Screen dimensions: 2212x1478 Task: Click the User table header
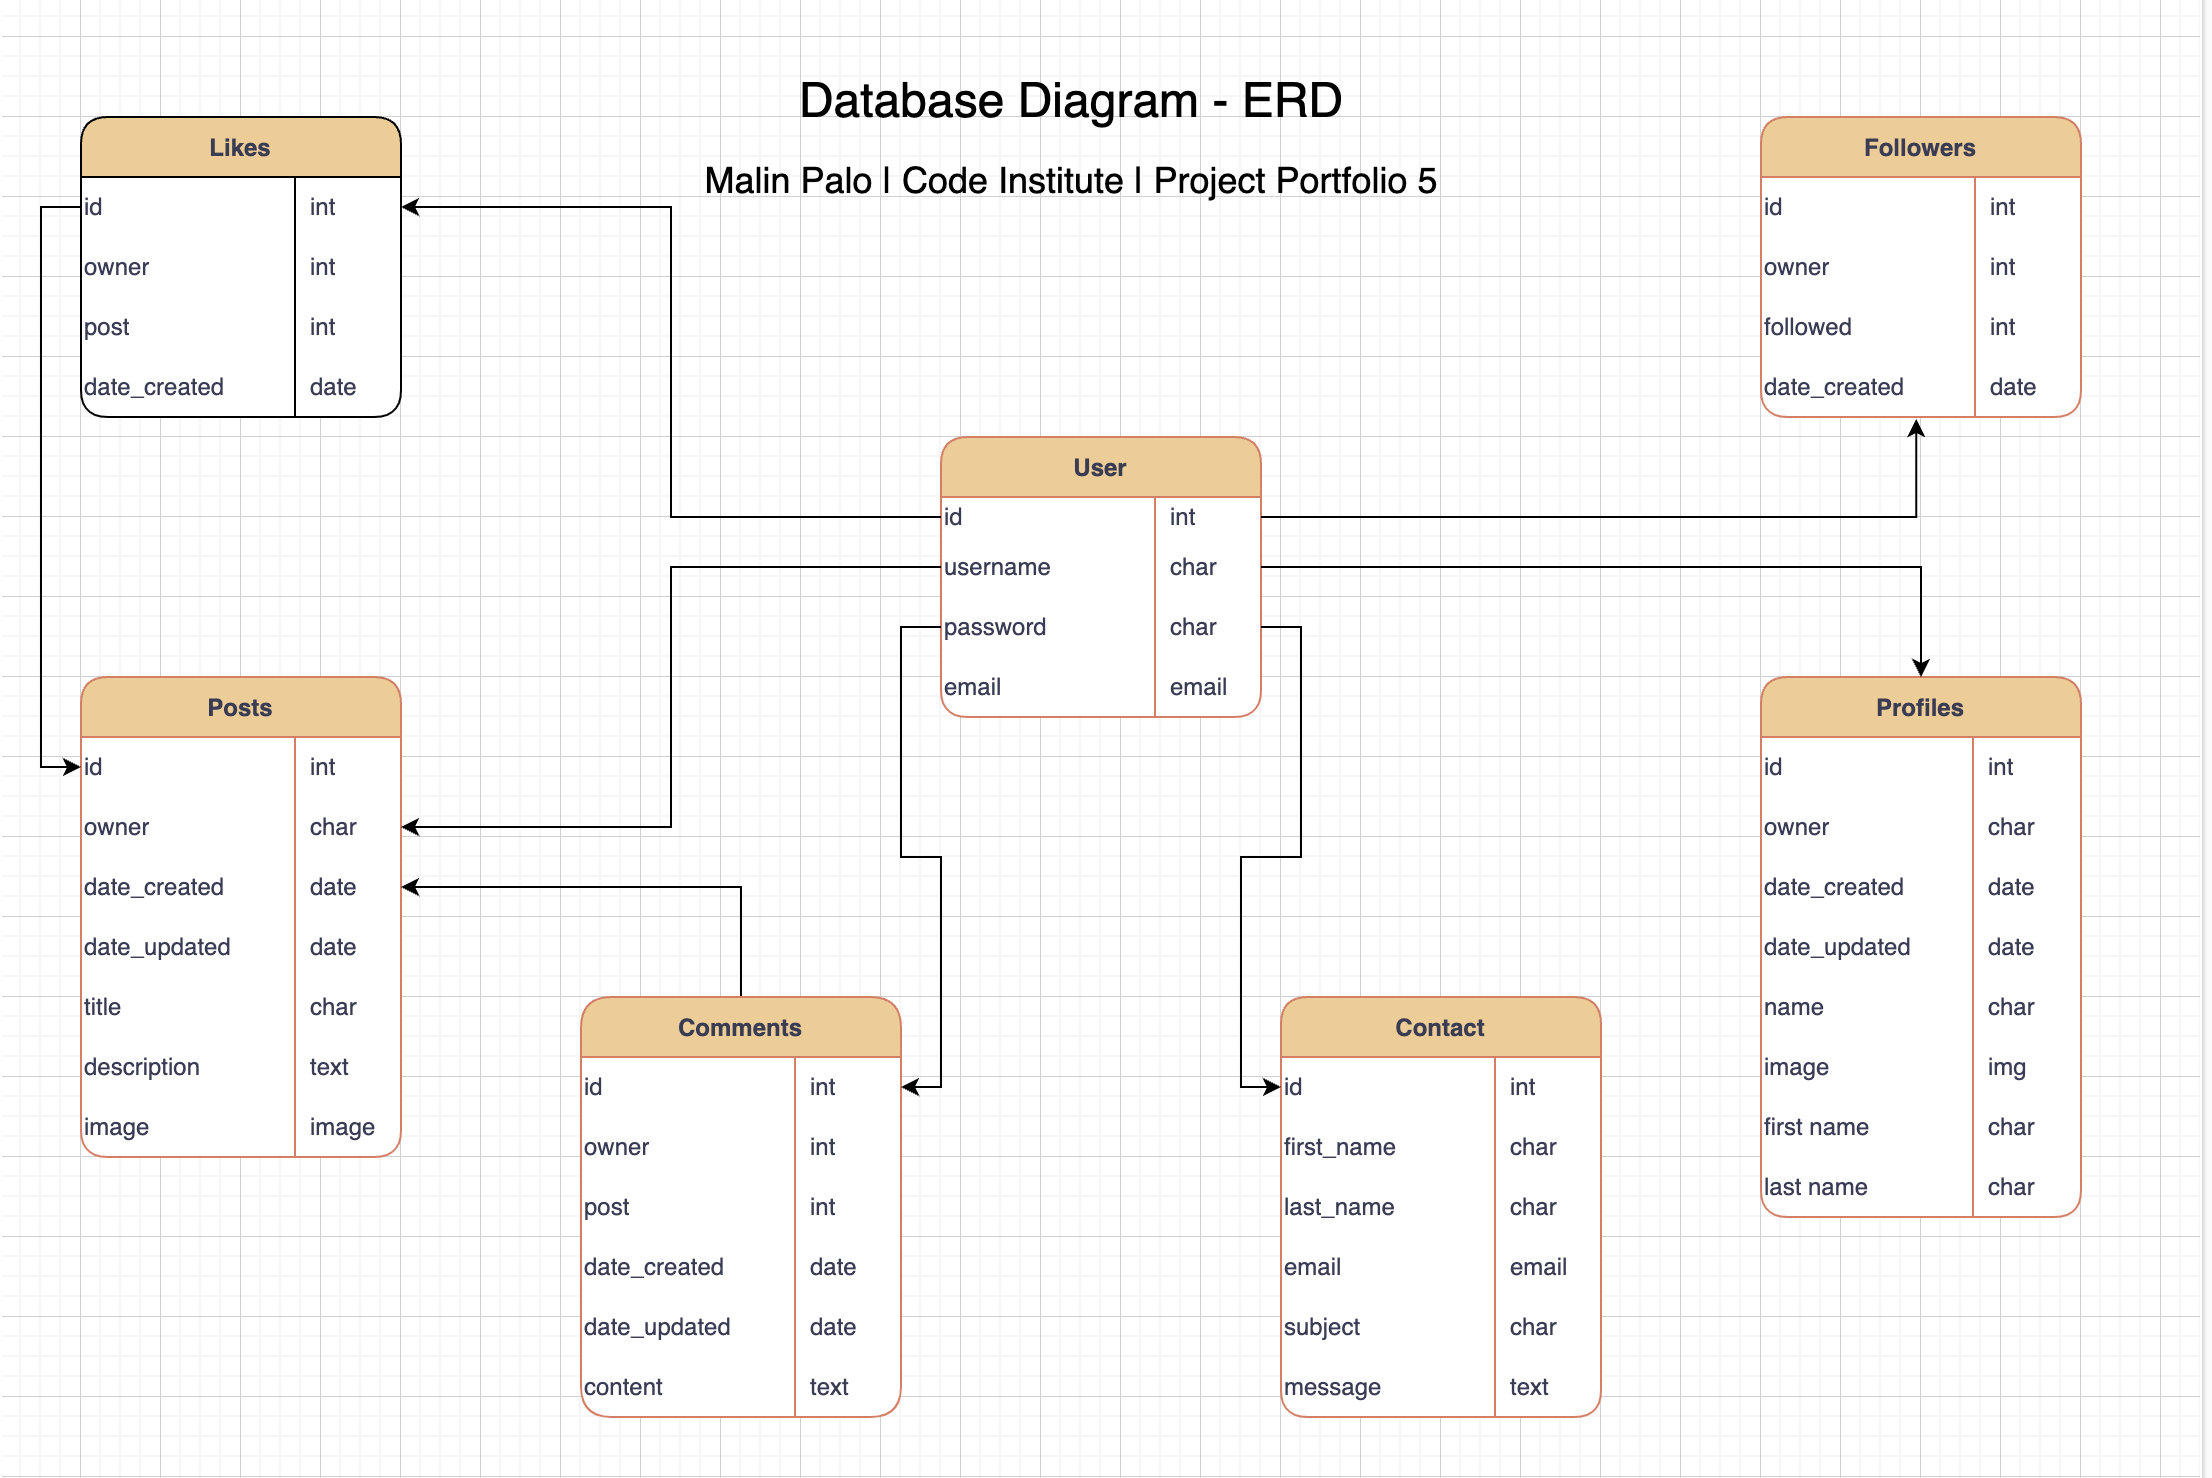(x=1100, y=466)
